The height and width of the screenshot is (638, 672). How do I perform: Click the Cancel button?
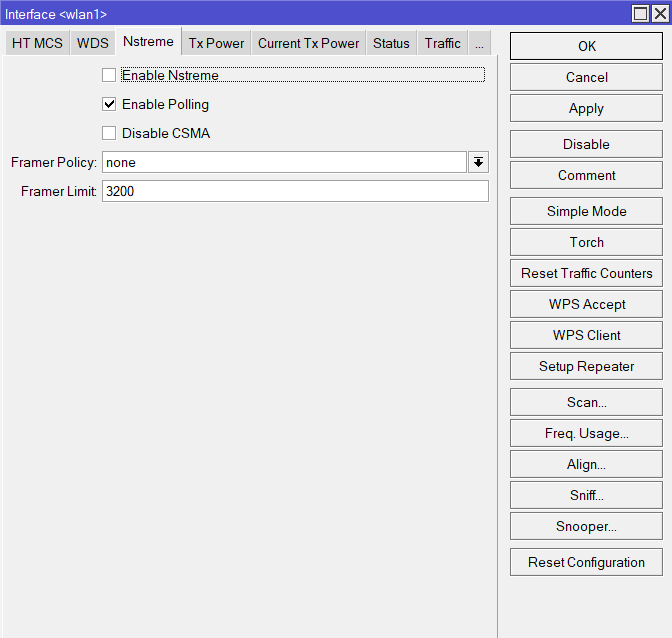586,77
